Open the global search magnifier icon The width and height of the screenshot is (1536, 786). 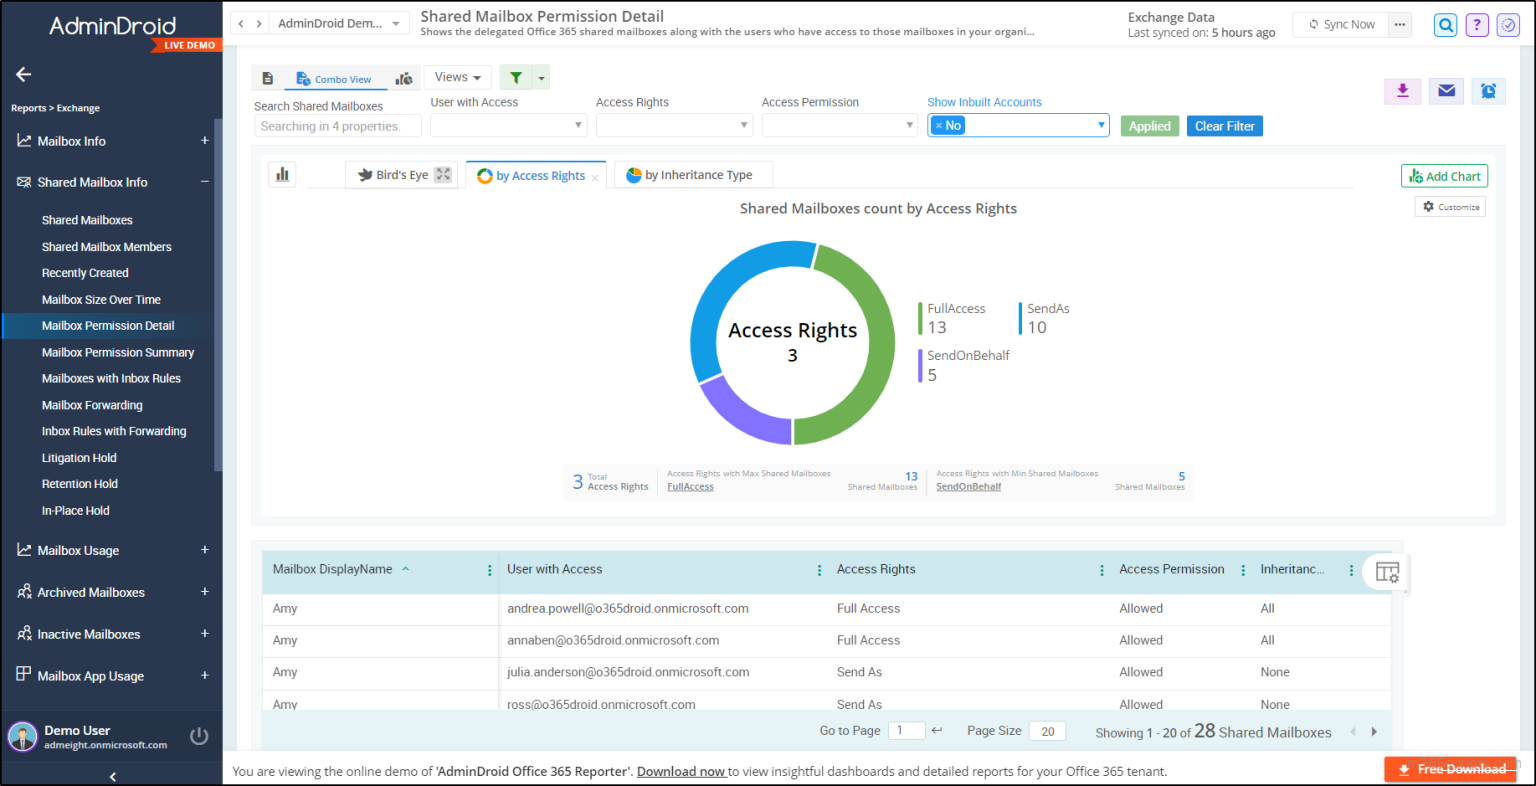tap(1445, 24)
